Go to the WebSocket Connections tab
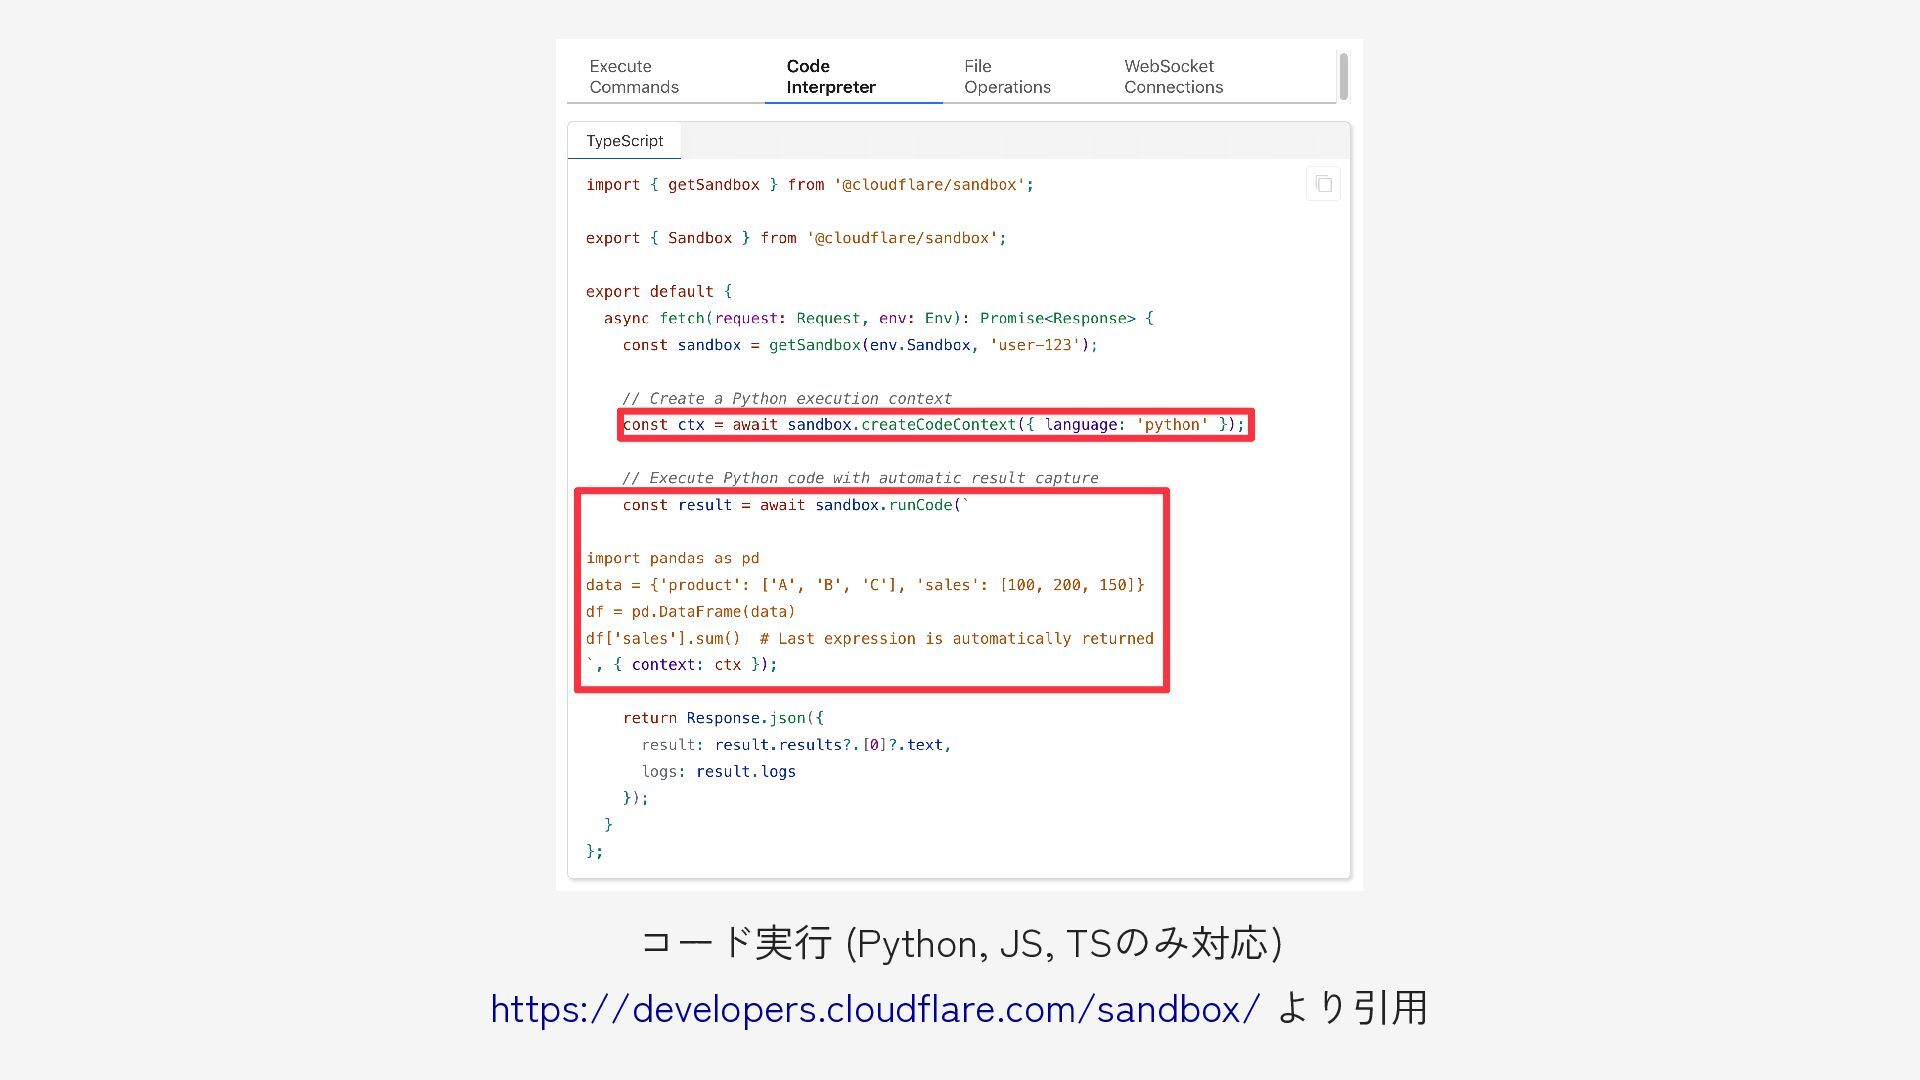Viewport: 1920px width, 1080px height. [x=1173, y=77]
